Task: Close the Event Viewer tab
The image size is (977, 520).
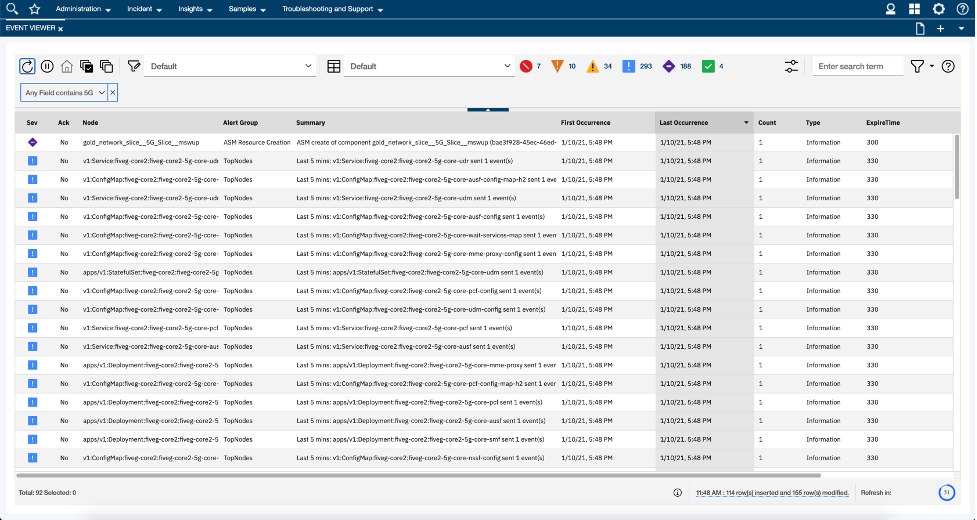Action: point(60,29)
